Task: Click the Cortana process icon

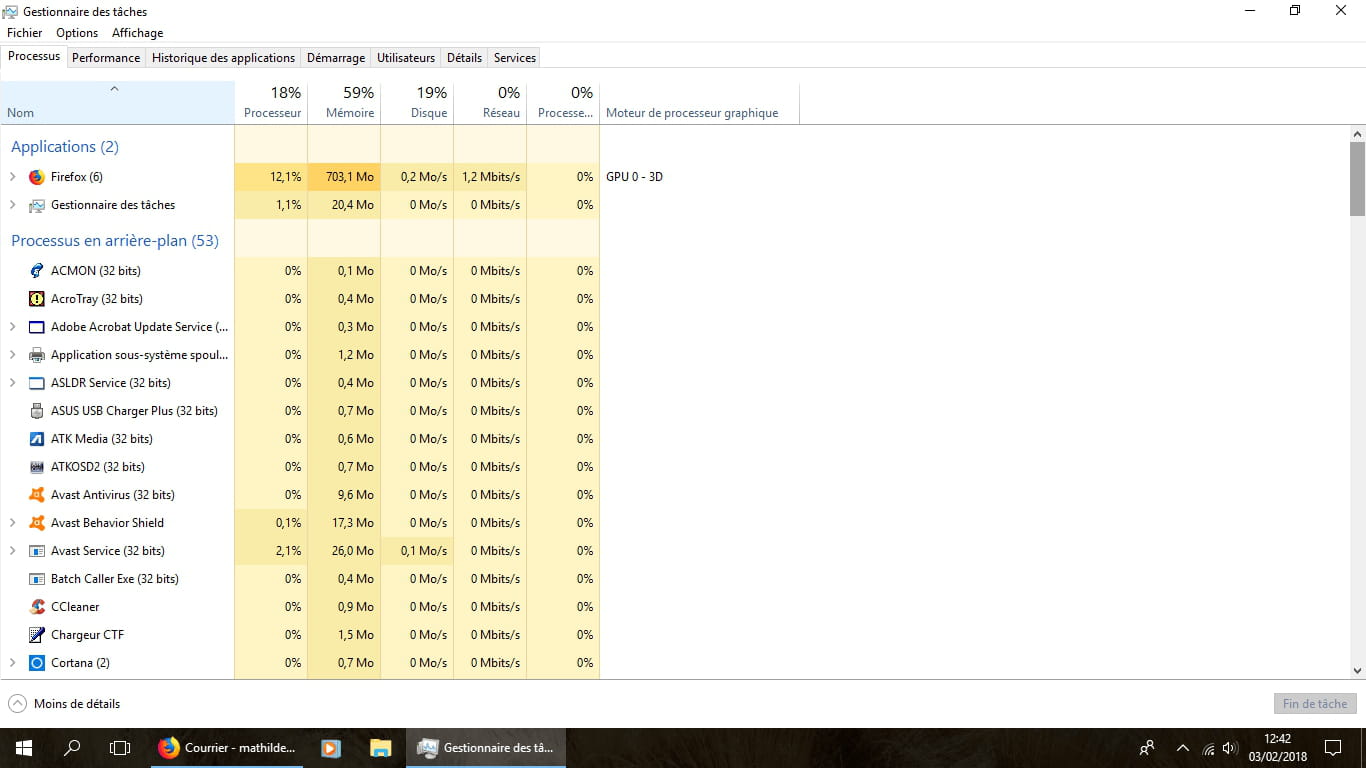Action: click(37, 663)
